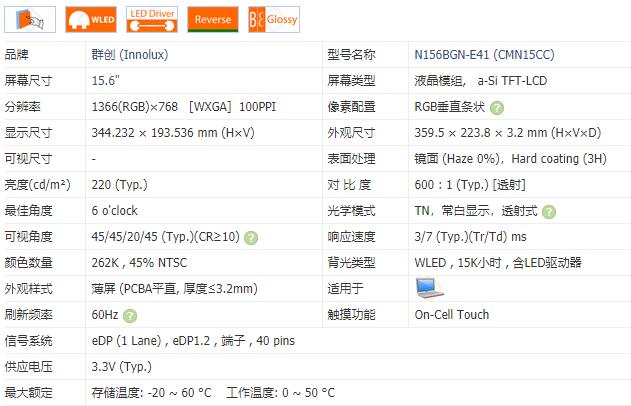Select the 镜面 (Haze 0%) surface treatment value
The width and height of the screenshot is (631, 406).
(510, 159)
